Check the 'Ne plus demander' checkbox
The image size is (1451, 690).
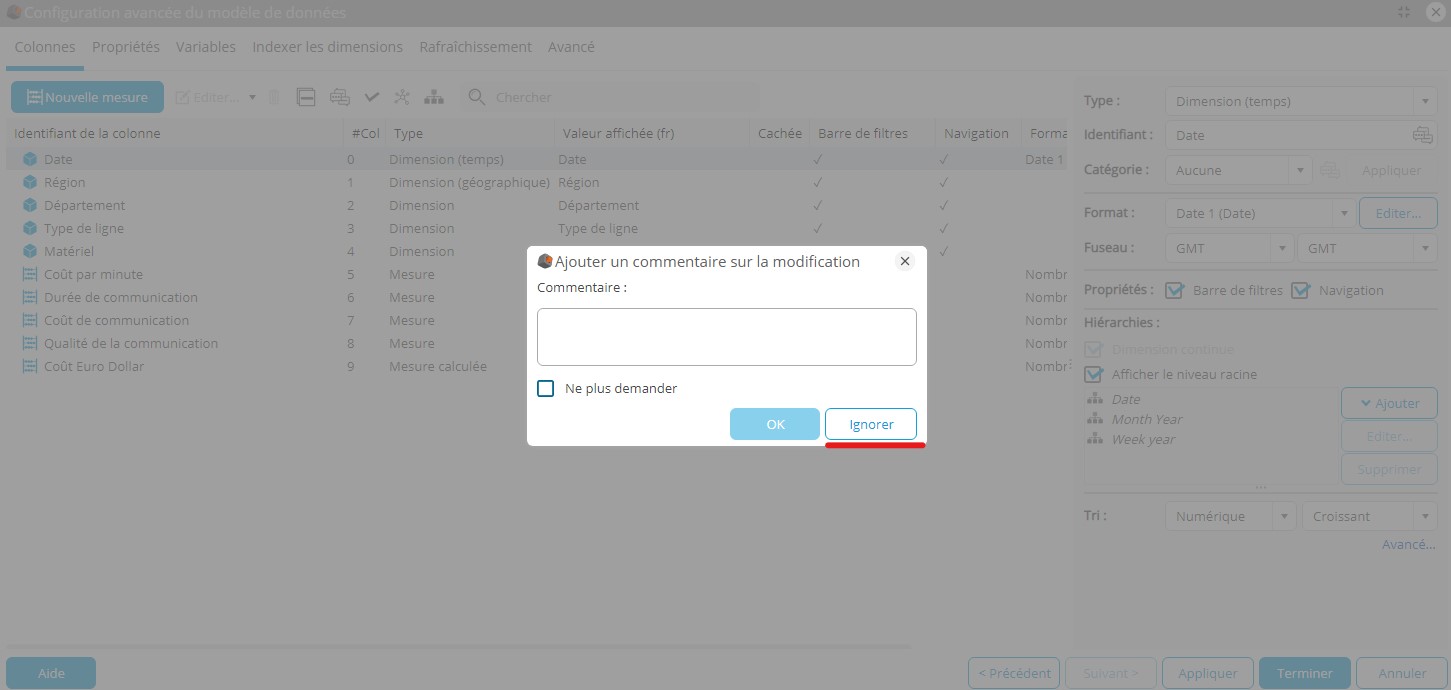(546, 388)
